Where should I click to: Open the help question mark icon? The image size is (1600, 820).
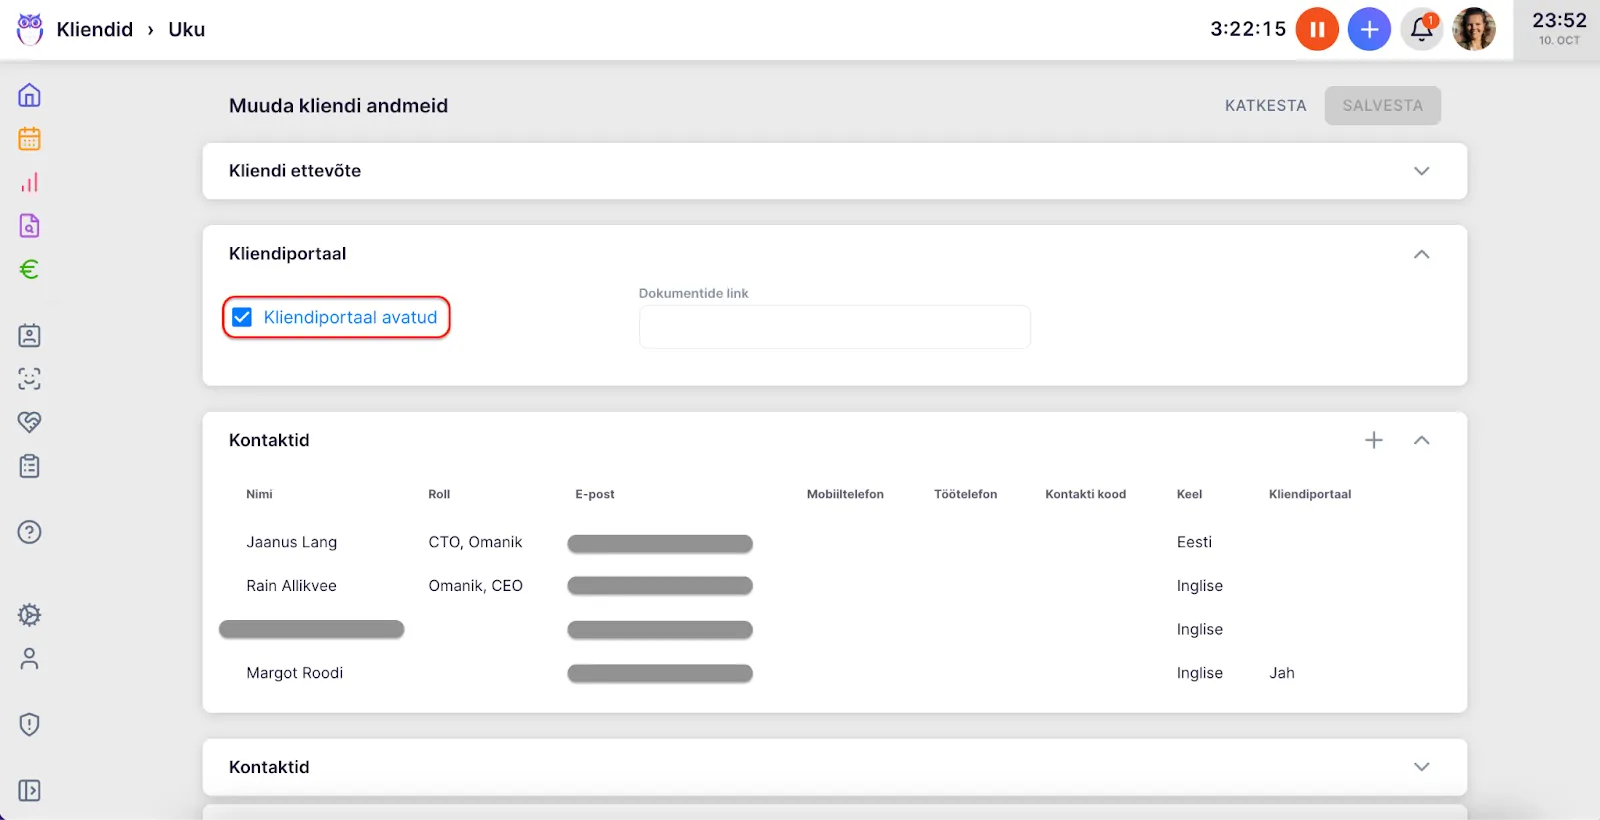pos(30,532)
